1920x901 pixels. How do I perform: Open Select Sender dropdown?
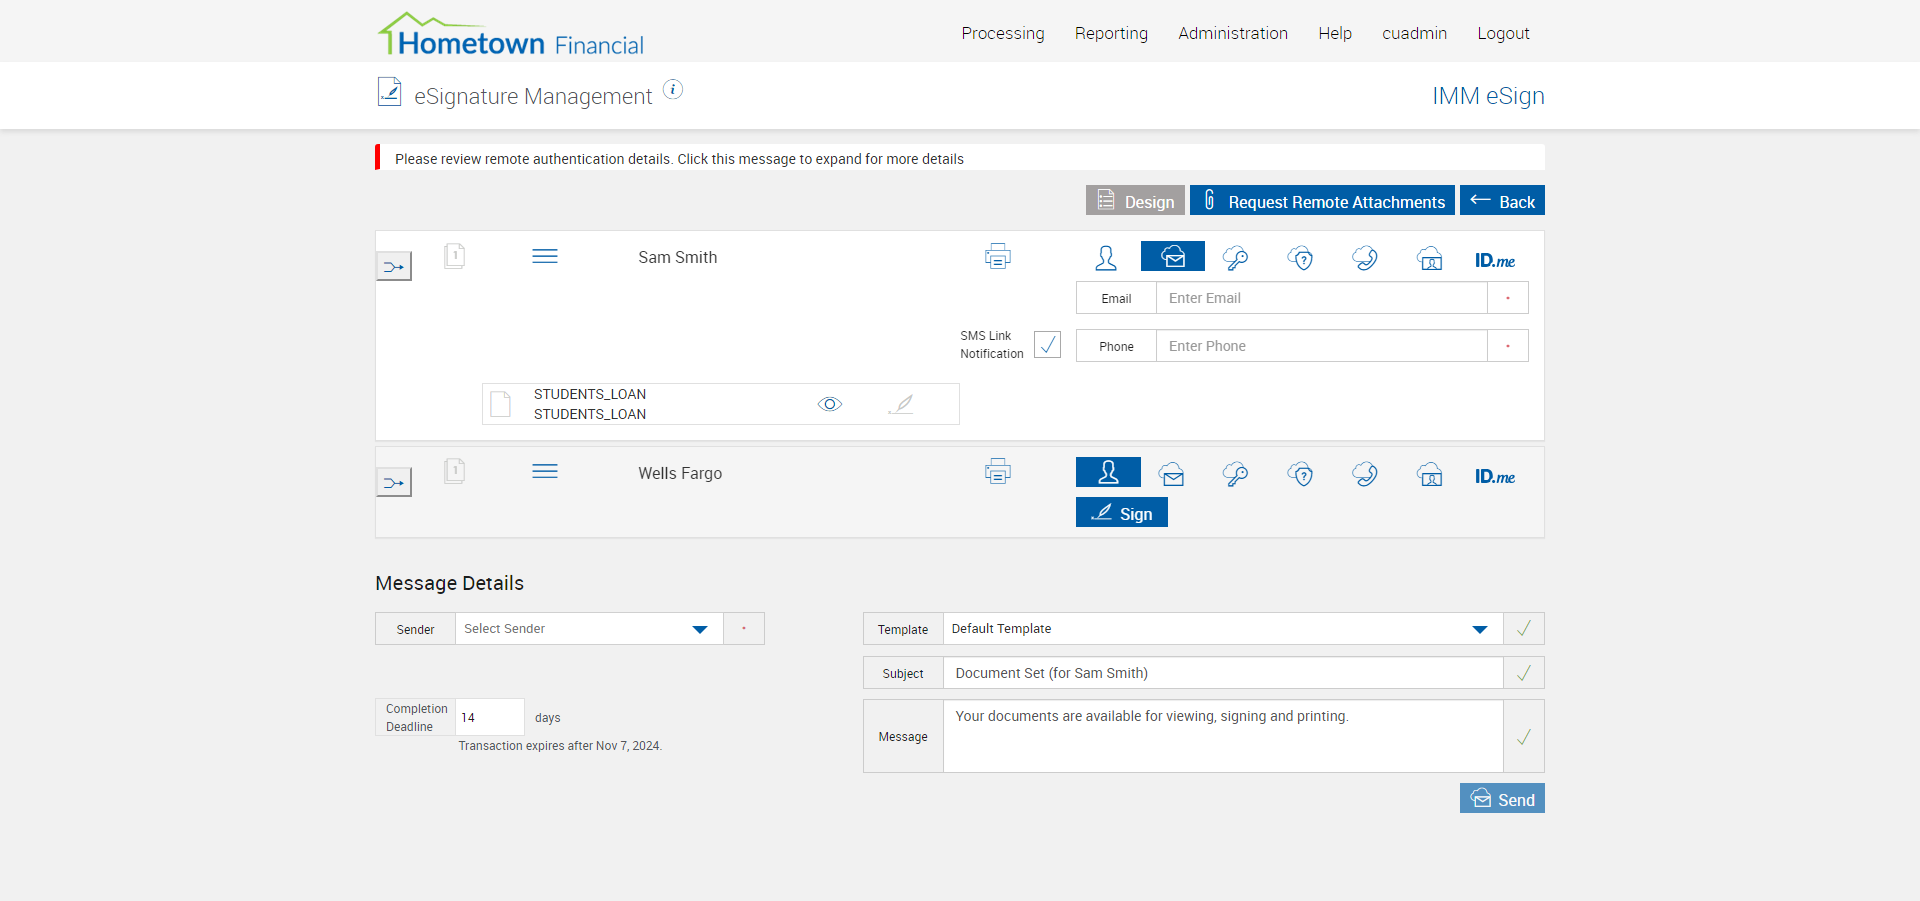pyautogui.click(x=589, y=629)
